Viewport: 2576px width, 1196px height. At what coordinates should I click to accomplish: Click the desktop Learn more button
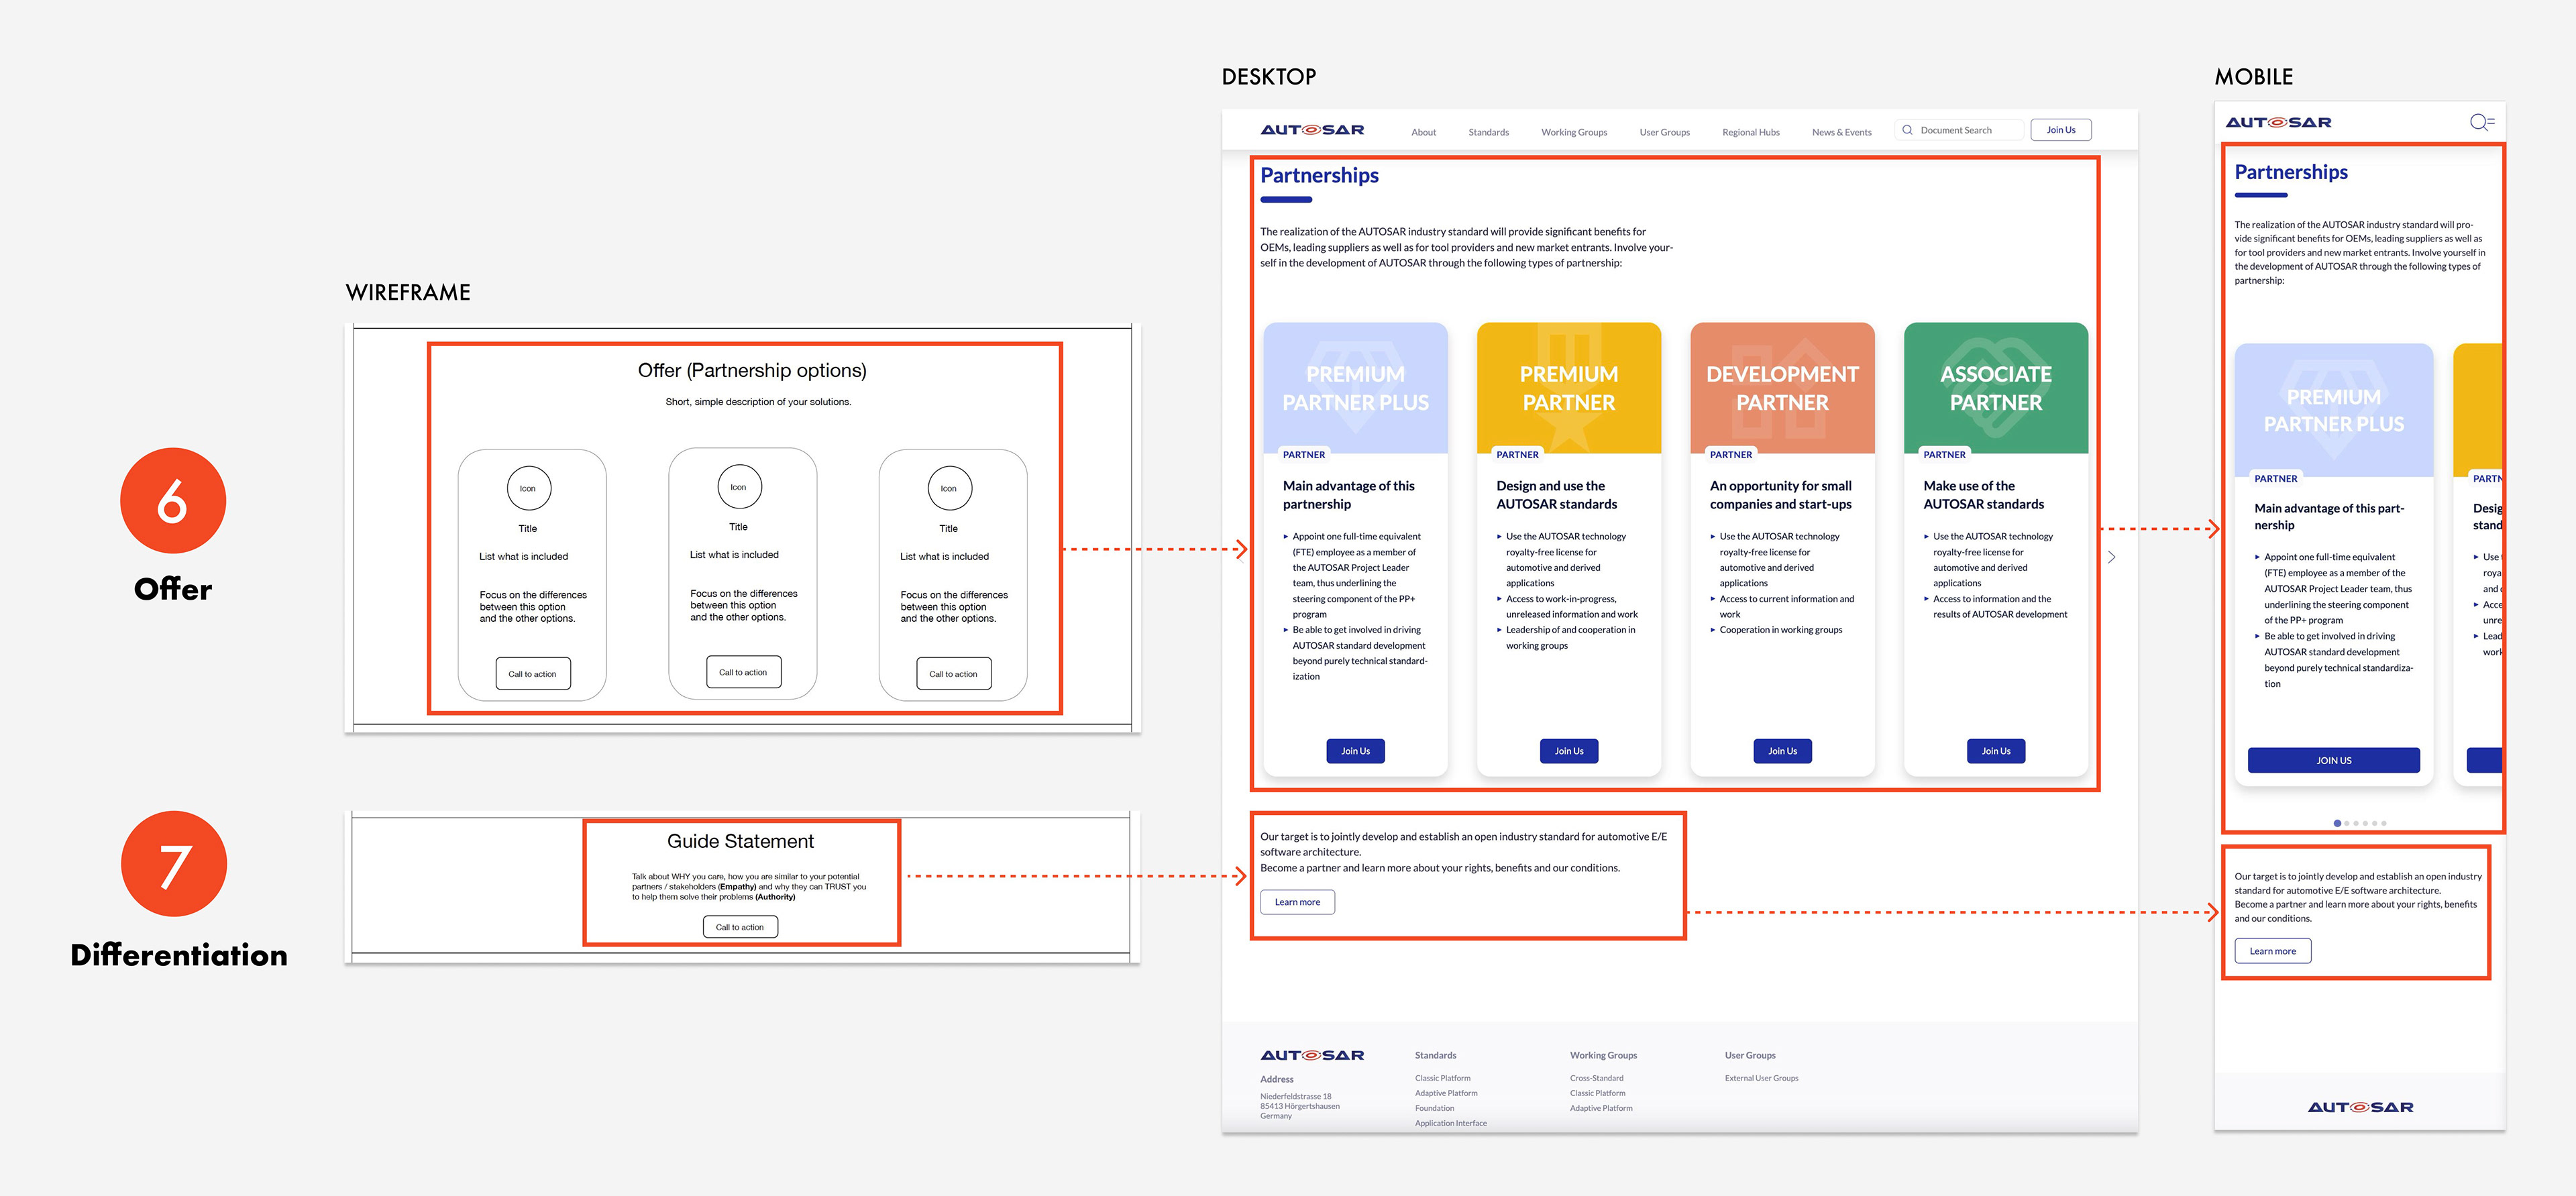coord(1297,902)
